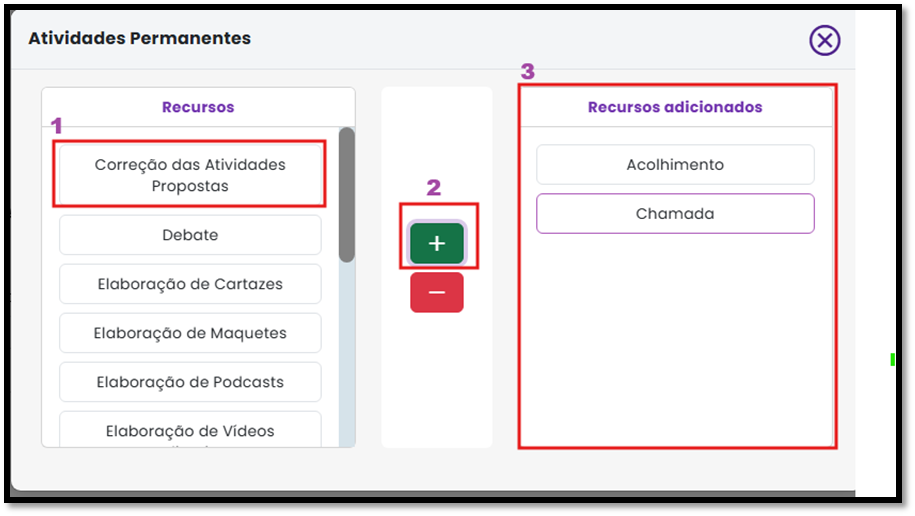Click the purple step number 1 annotation
The height and width of the screenshot is (516, 915).
[56, 126]
